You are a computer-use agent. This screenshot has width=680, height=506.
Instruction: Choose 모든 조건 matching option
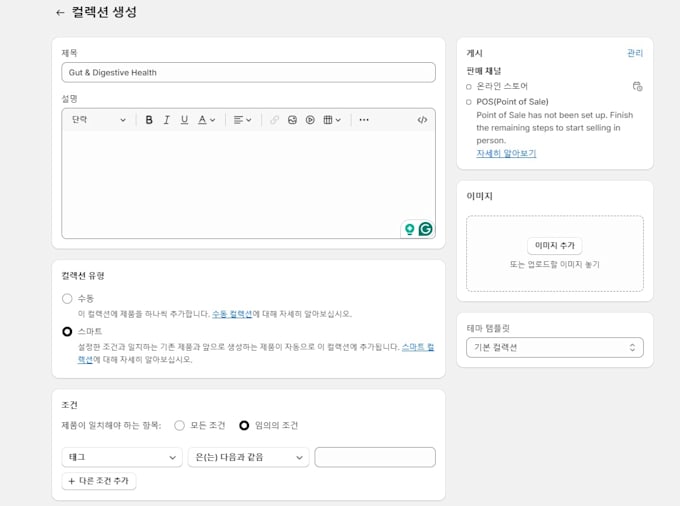click(x=179, y=425)
